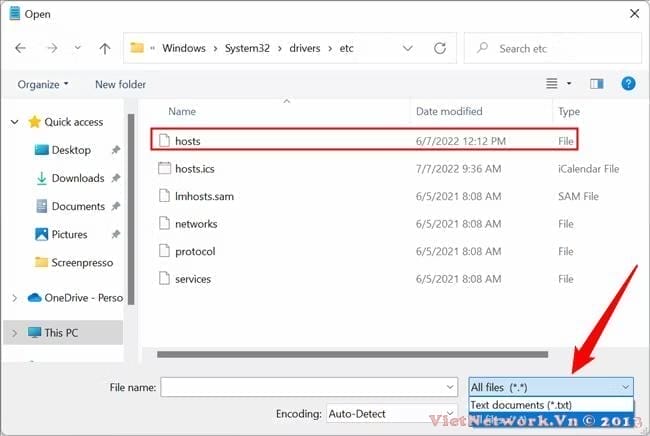
Task: Click the Up one level arrow
Action: (105, 48)
